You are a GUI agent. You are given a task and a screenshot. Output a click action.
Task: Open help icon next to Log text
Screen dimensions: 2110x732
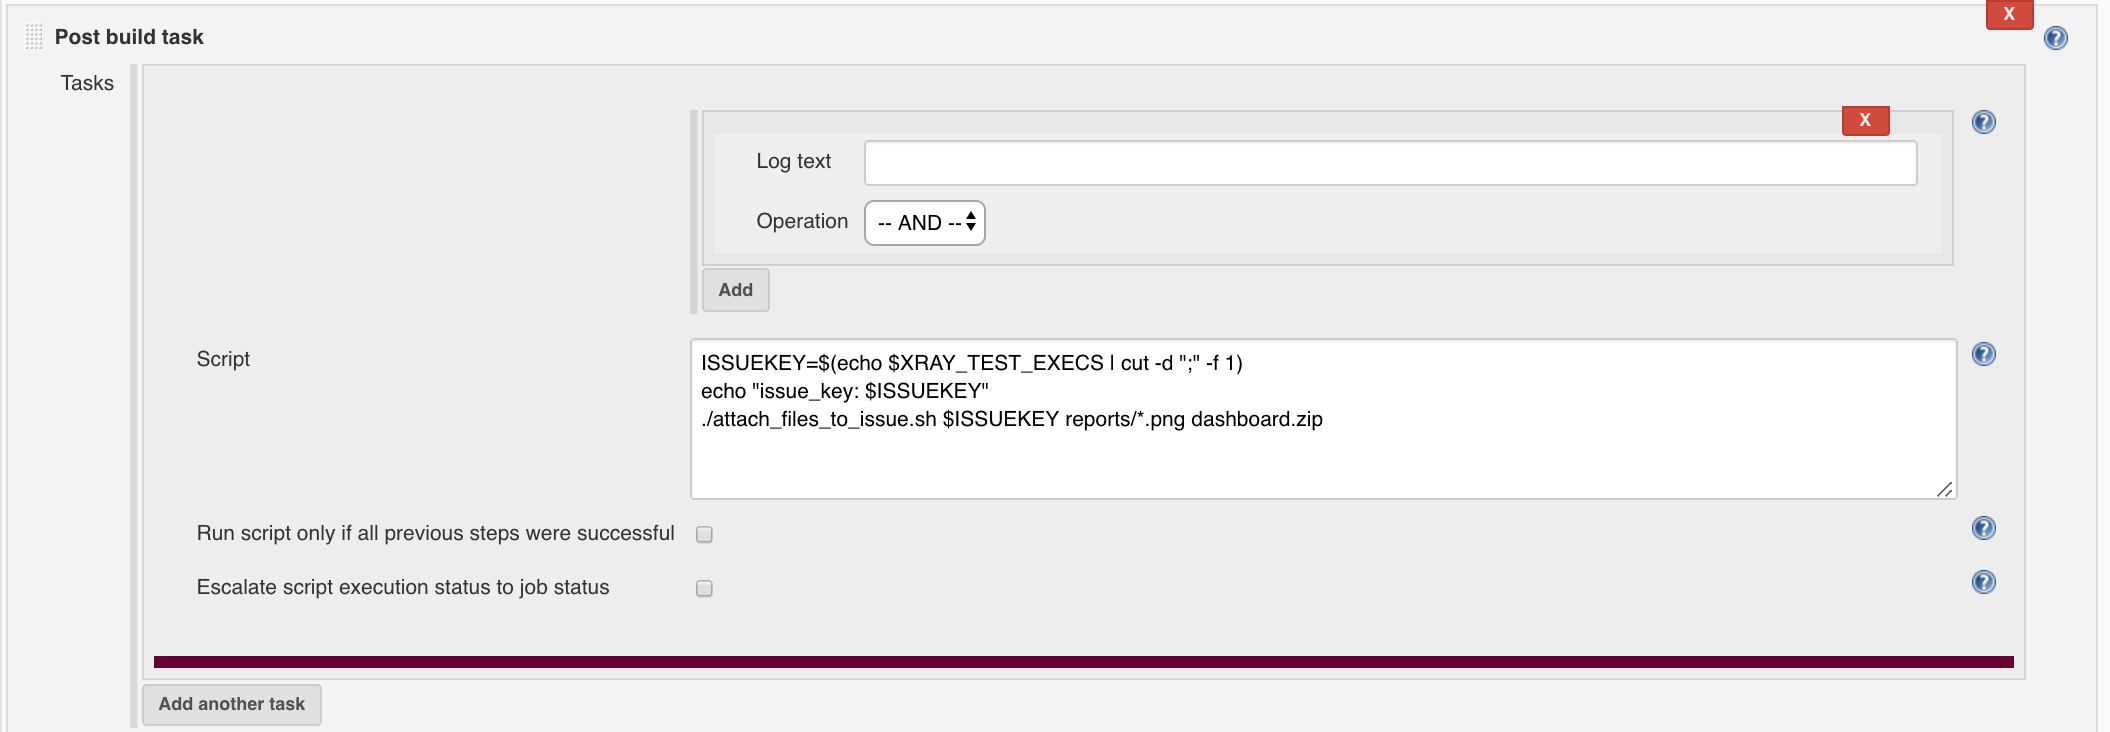[1984, 122]
